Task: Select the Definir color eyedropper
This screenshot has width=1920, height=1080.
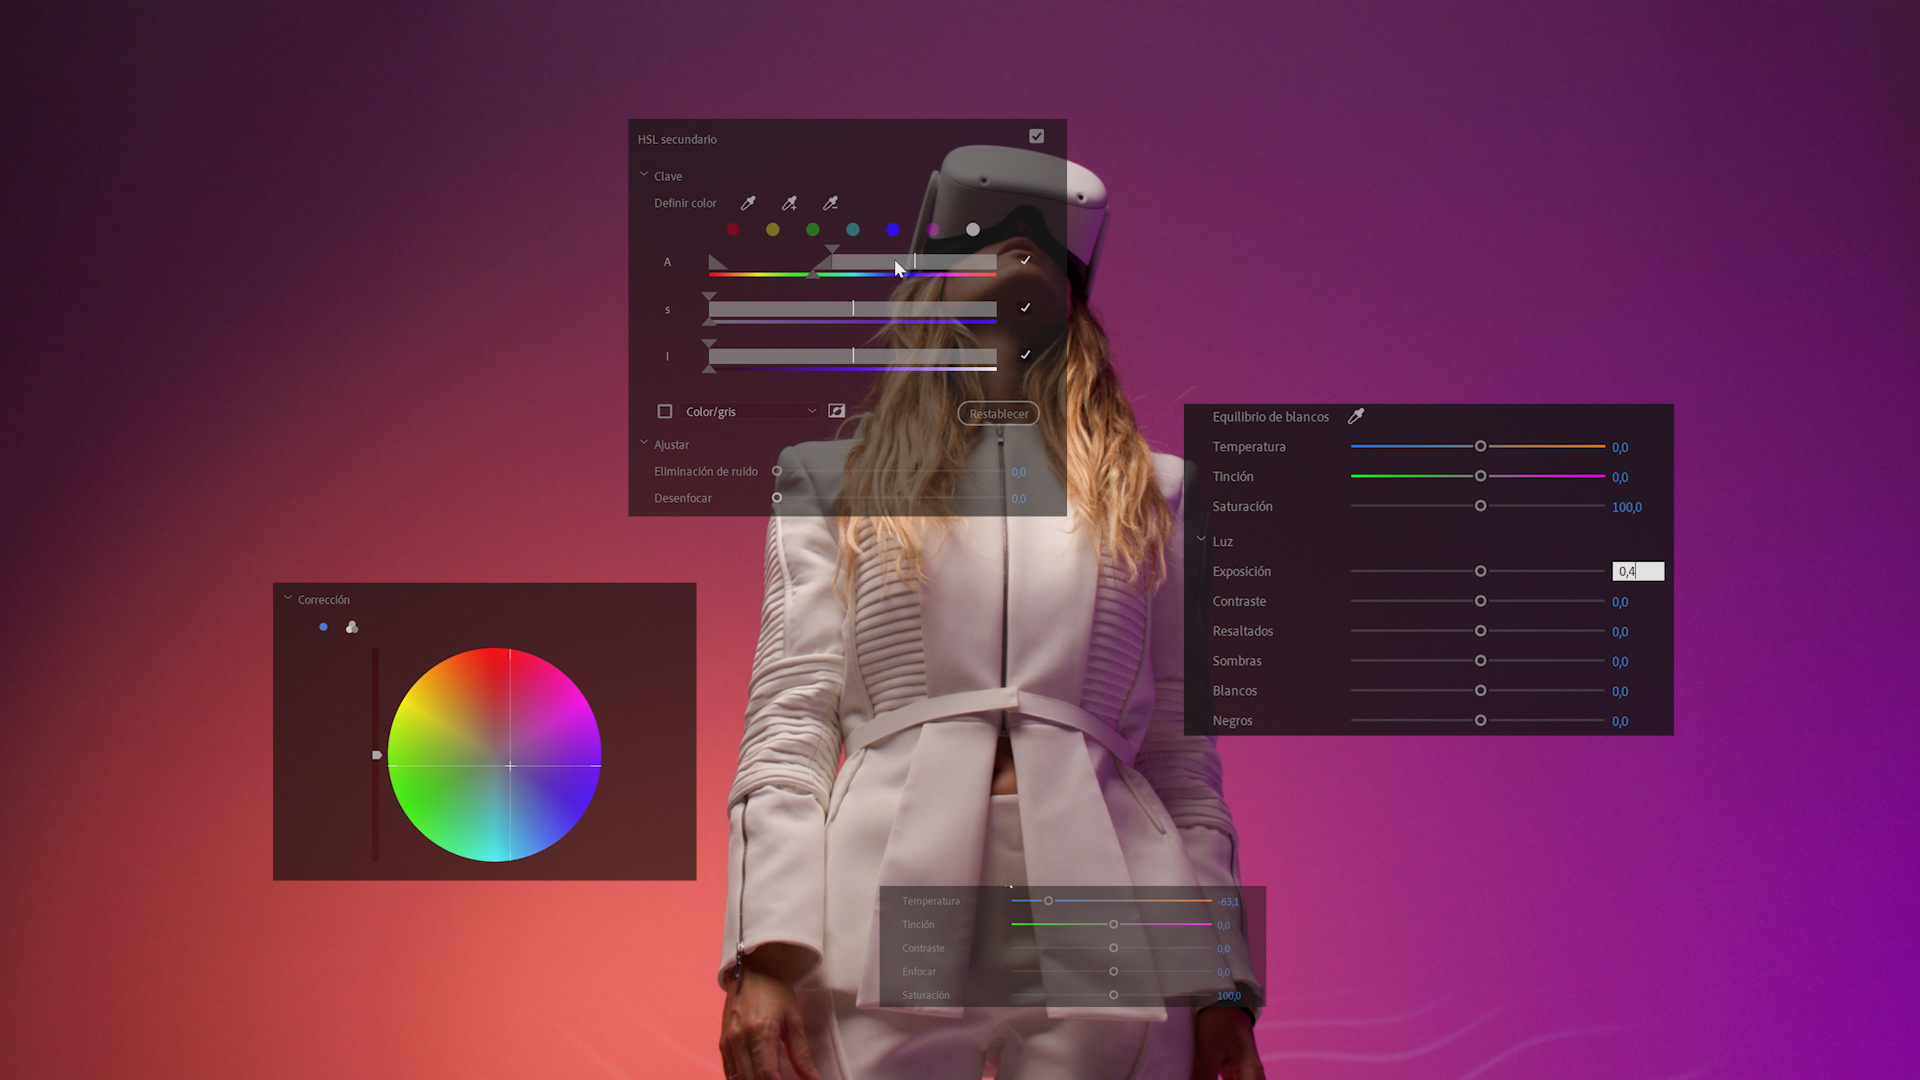Action: coord(748,203)
